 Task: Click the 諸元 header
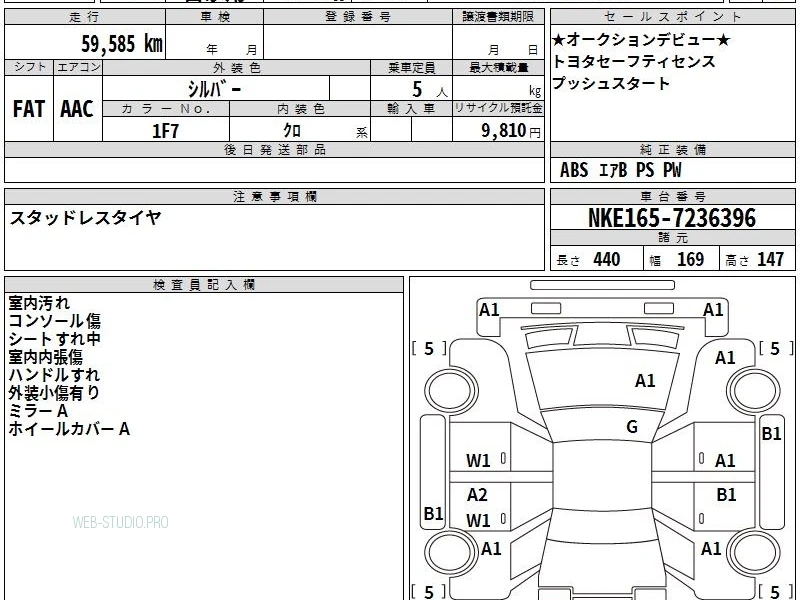[x=672, y=237]
